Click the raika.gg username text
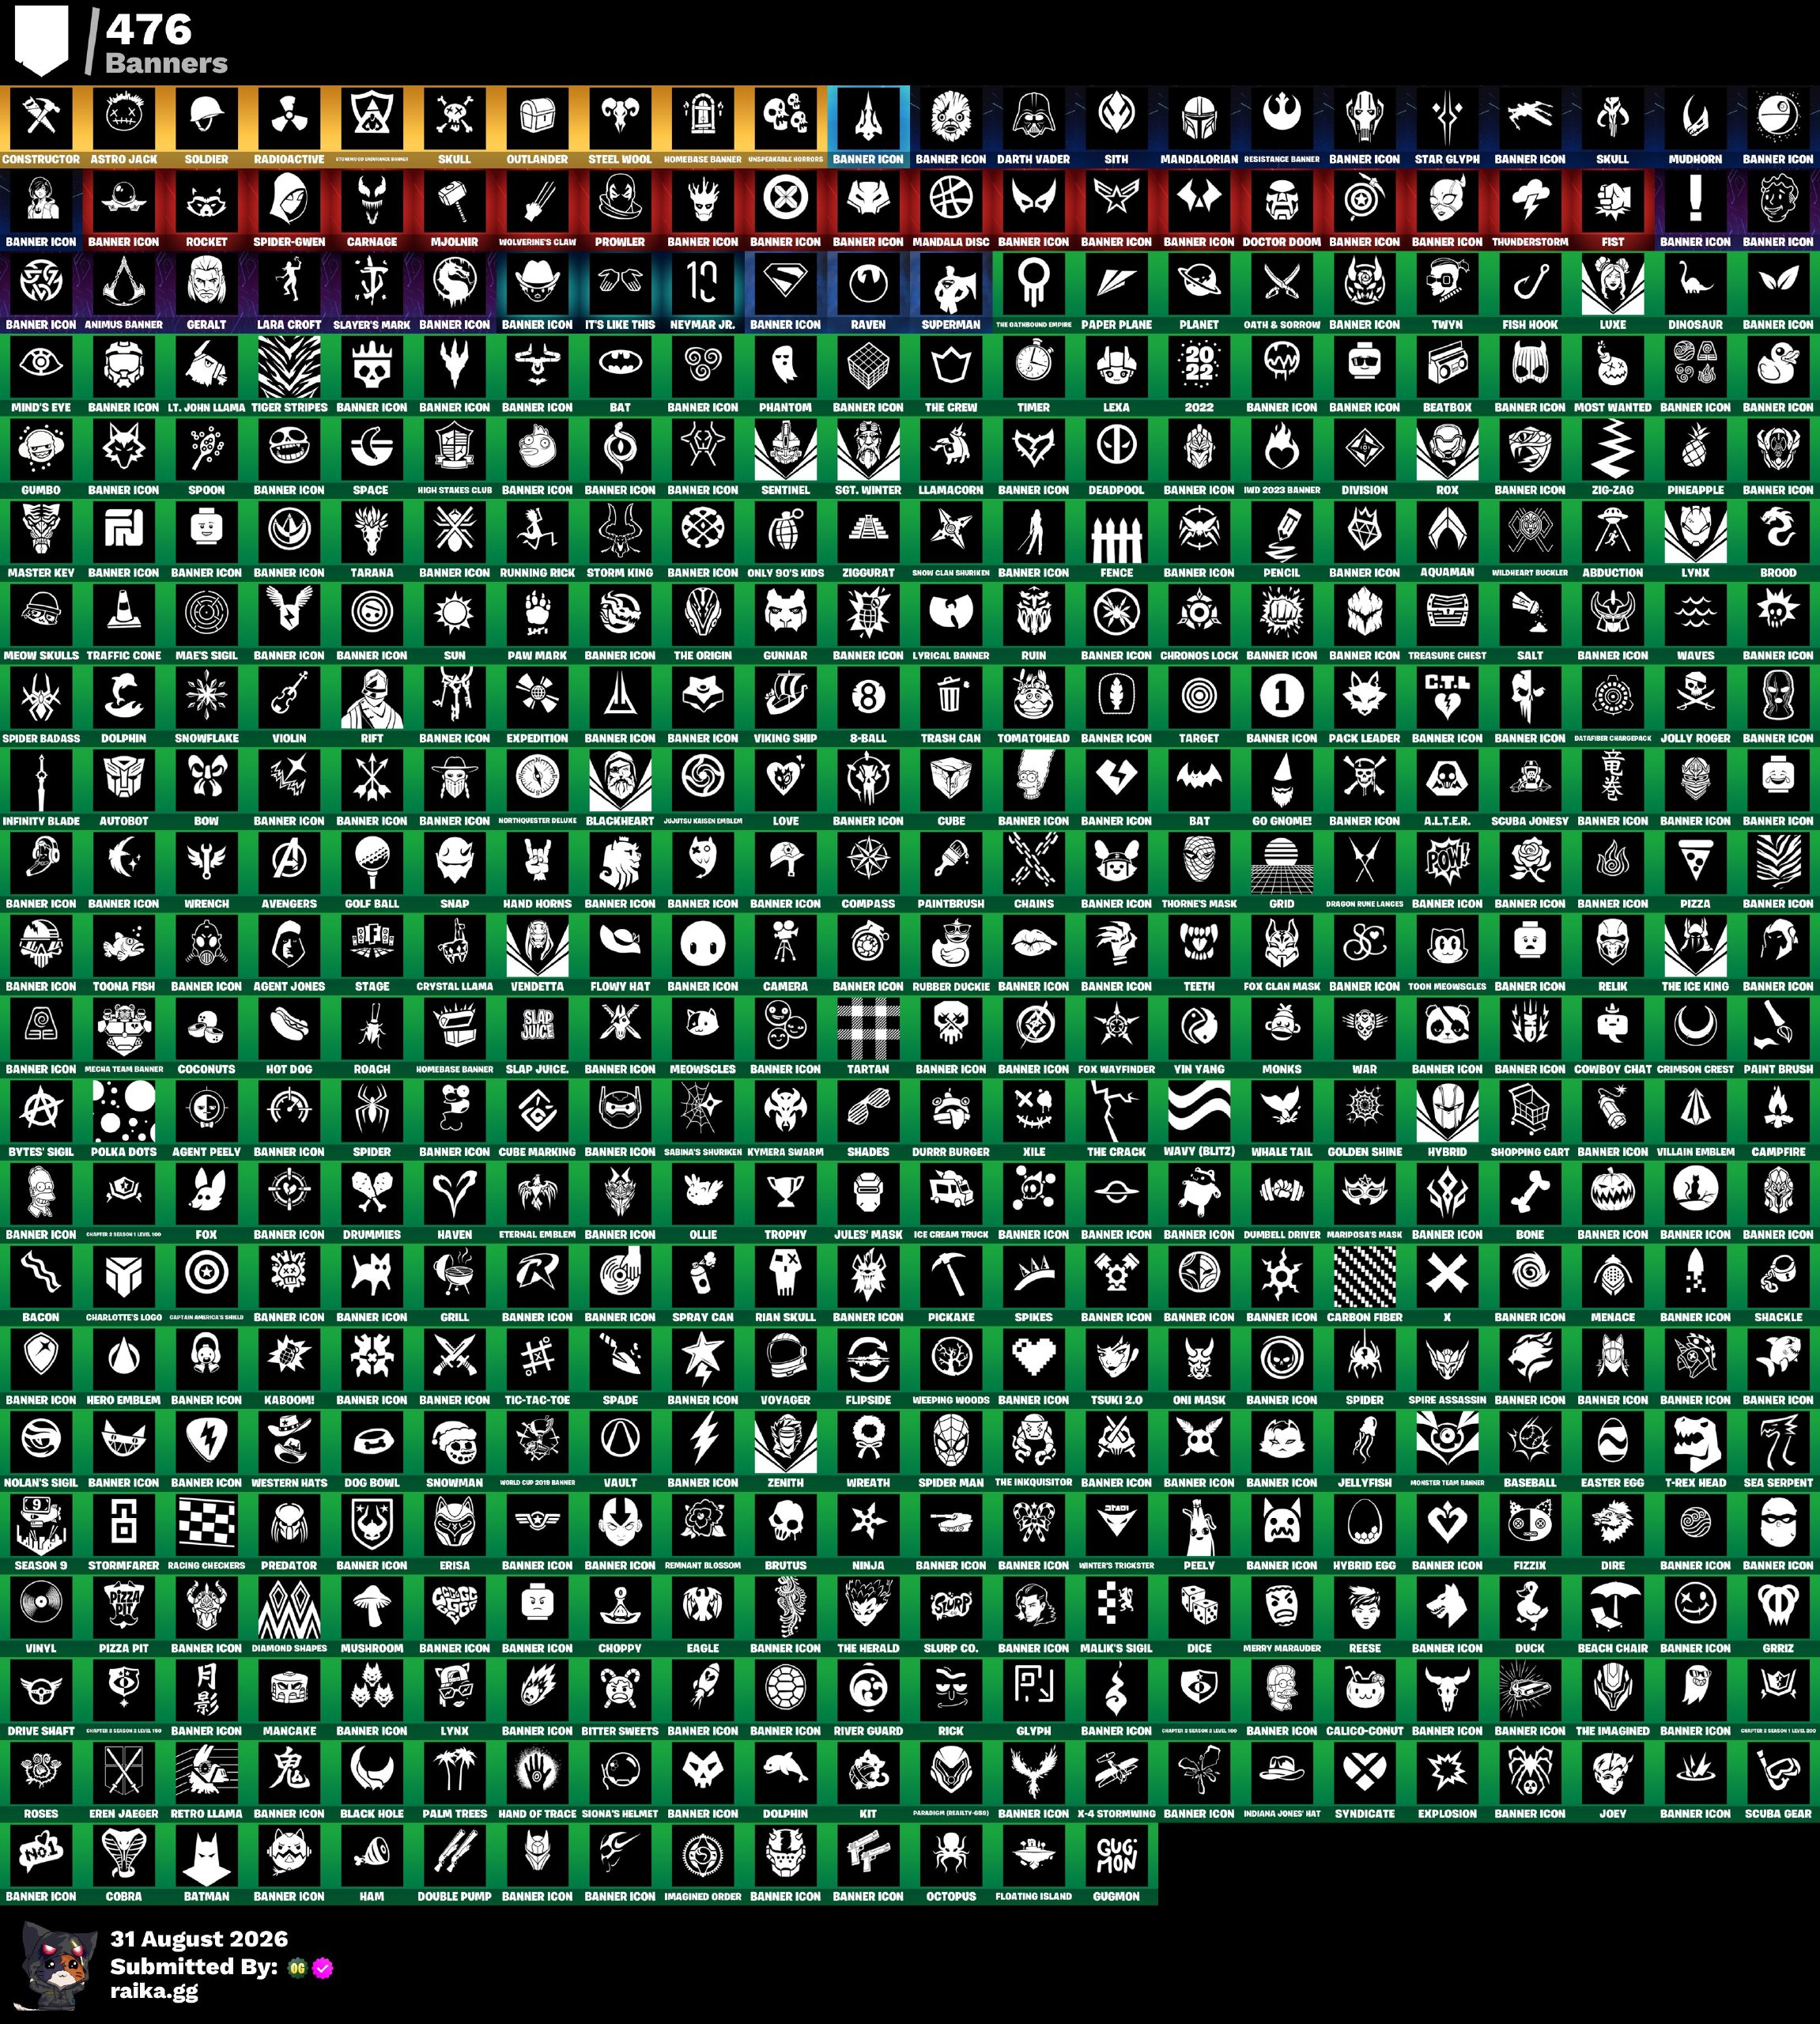Screen dimensions: 1820x2024 pos(154,1991)
